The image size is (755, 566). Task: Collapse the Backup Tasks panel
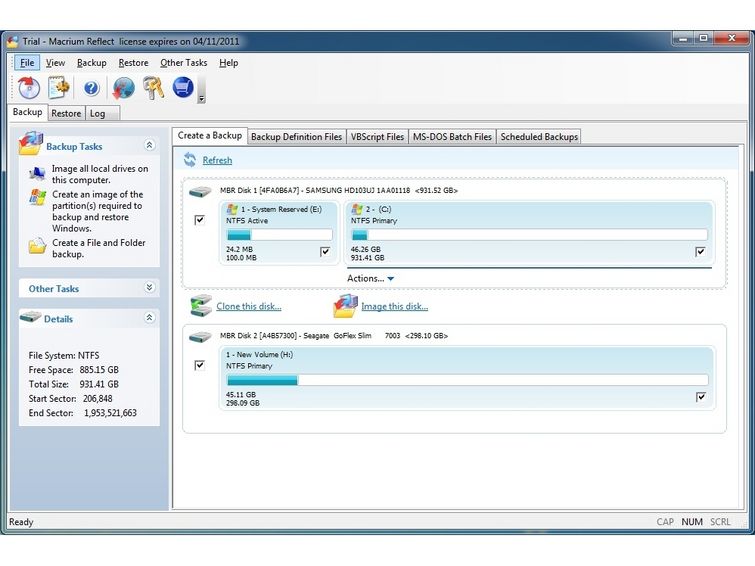pyautogui.click(x=149, y=145)
